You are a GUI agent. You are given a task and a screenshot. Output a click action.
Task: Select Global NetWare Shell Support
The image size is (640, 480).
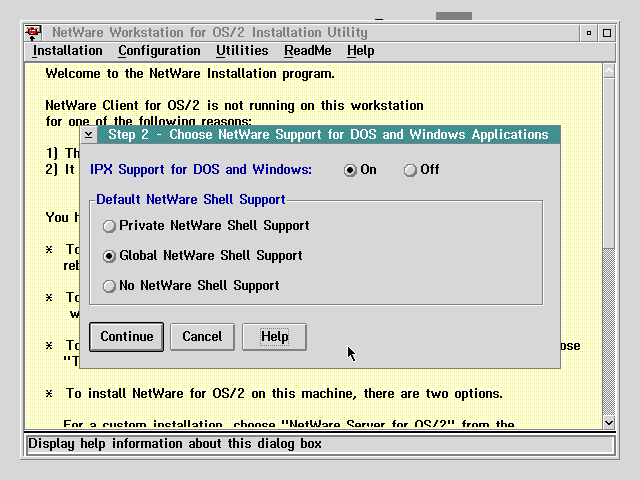(x=202, y=256)
